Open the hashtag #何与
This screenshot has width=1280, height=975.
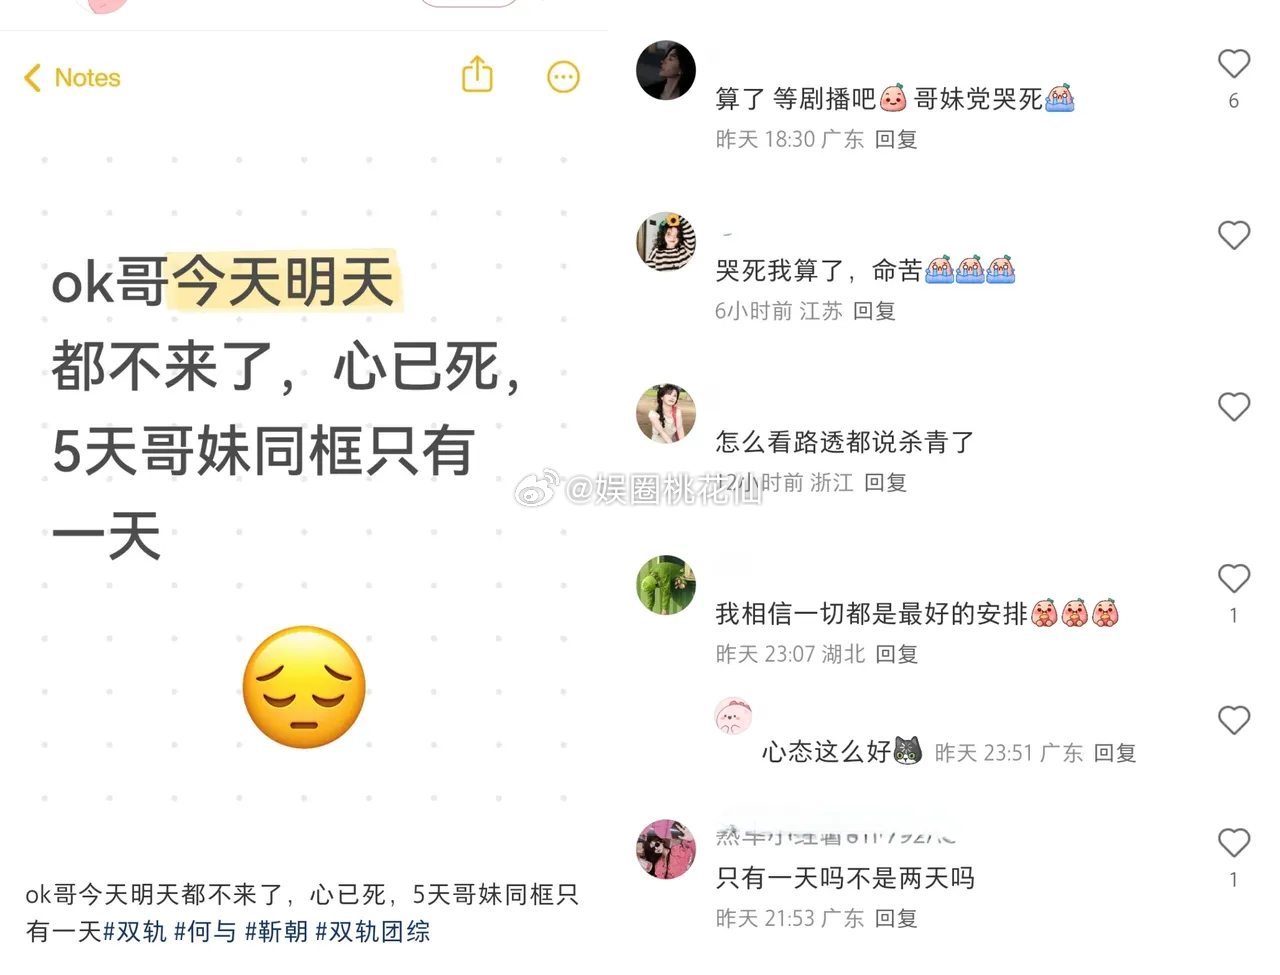(x=206, y=932)
